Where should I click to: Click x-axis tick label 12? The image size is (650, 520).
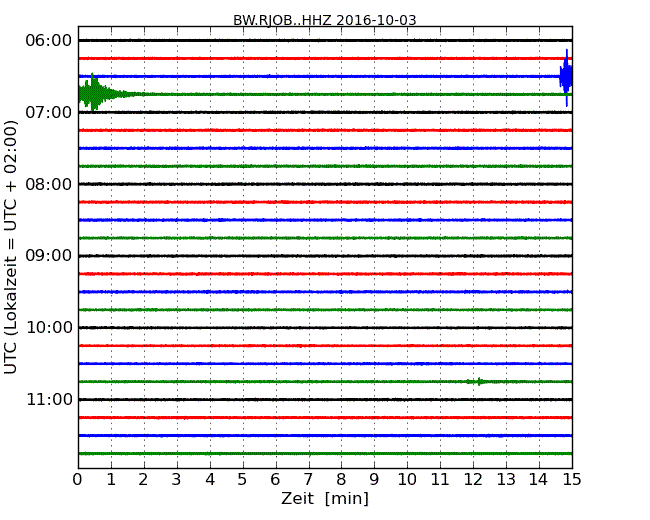point(473,479)
